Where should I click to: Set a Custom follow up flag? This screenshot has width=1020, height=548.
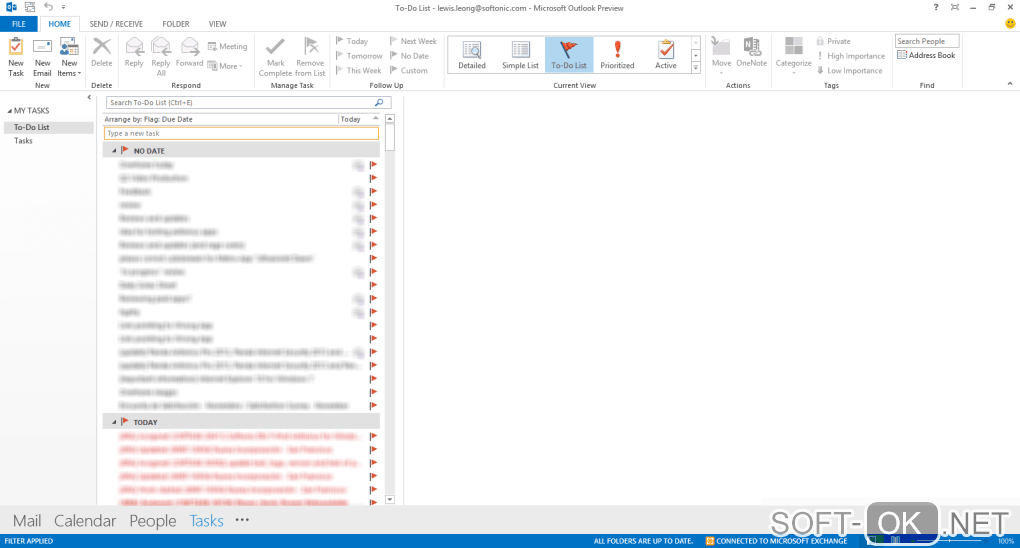point(409,70)
